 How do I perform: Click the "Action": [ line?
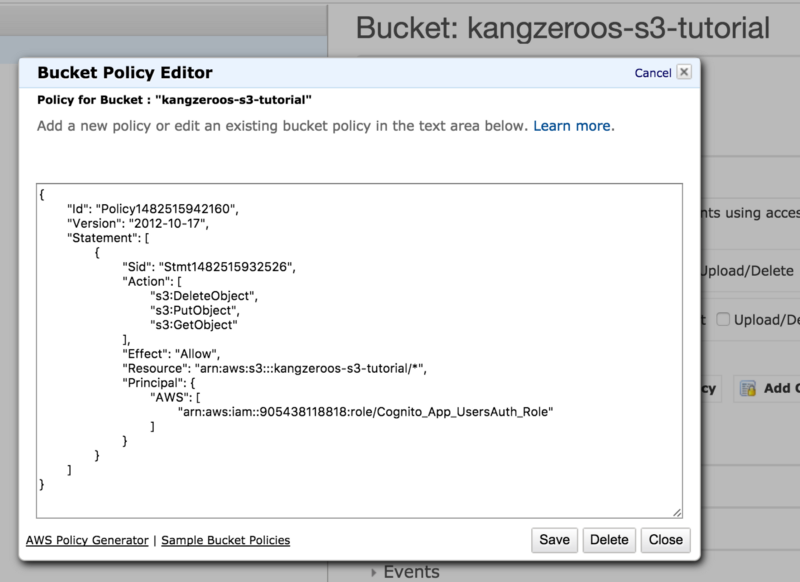[152, 282]
